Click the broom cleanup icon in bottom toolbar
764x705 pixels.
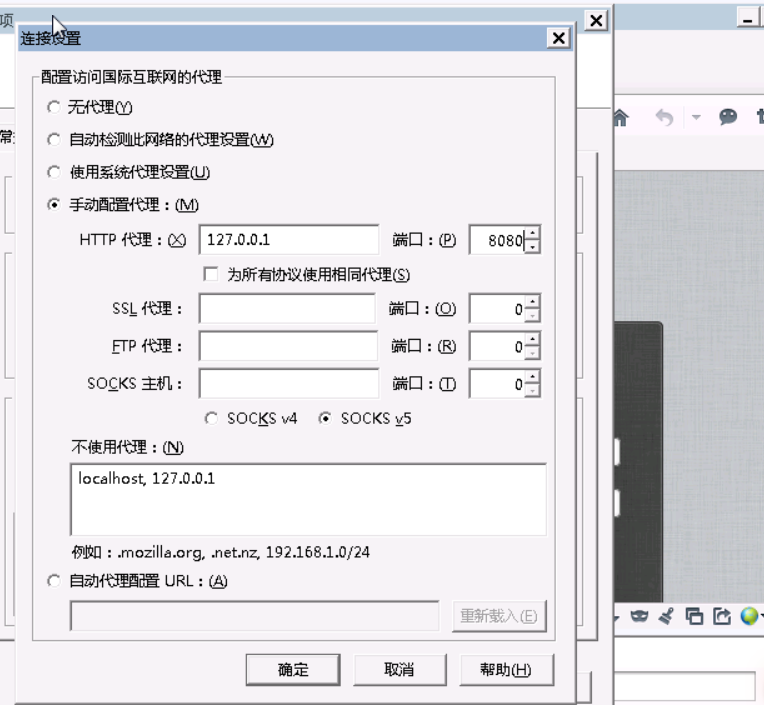pyautogui.click(x=666, y=616)
